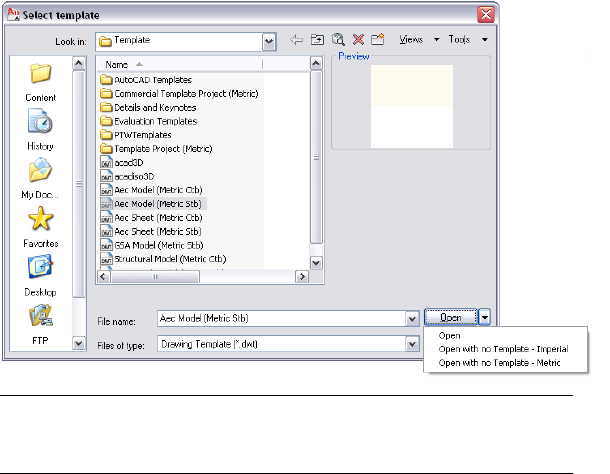Select the acadiso3D template file
The width and height of the screenshot is (610, 474).
[127, 176]
